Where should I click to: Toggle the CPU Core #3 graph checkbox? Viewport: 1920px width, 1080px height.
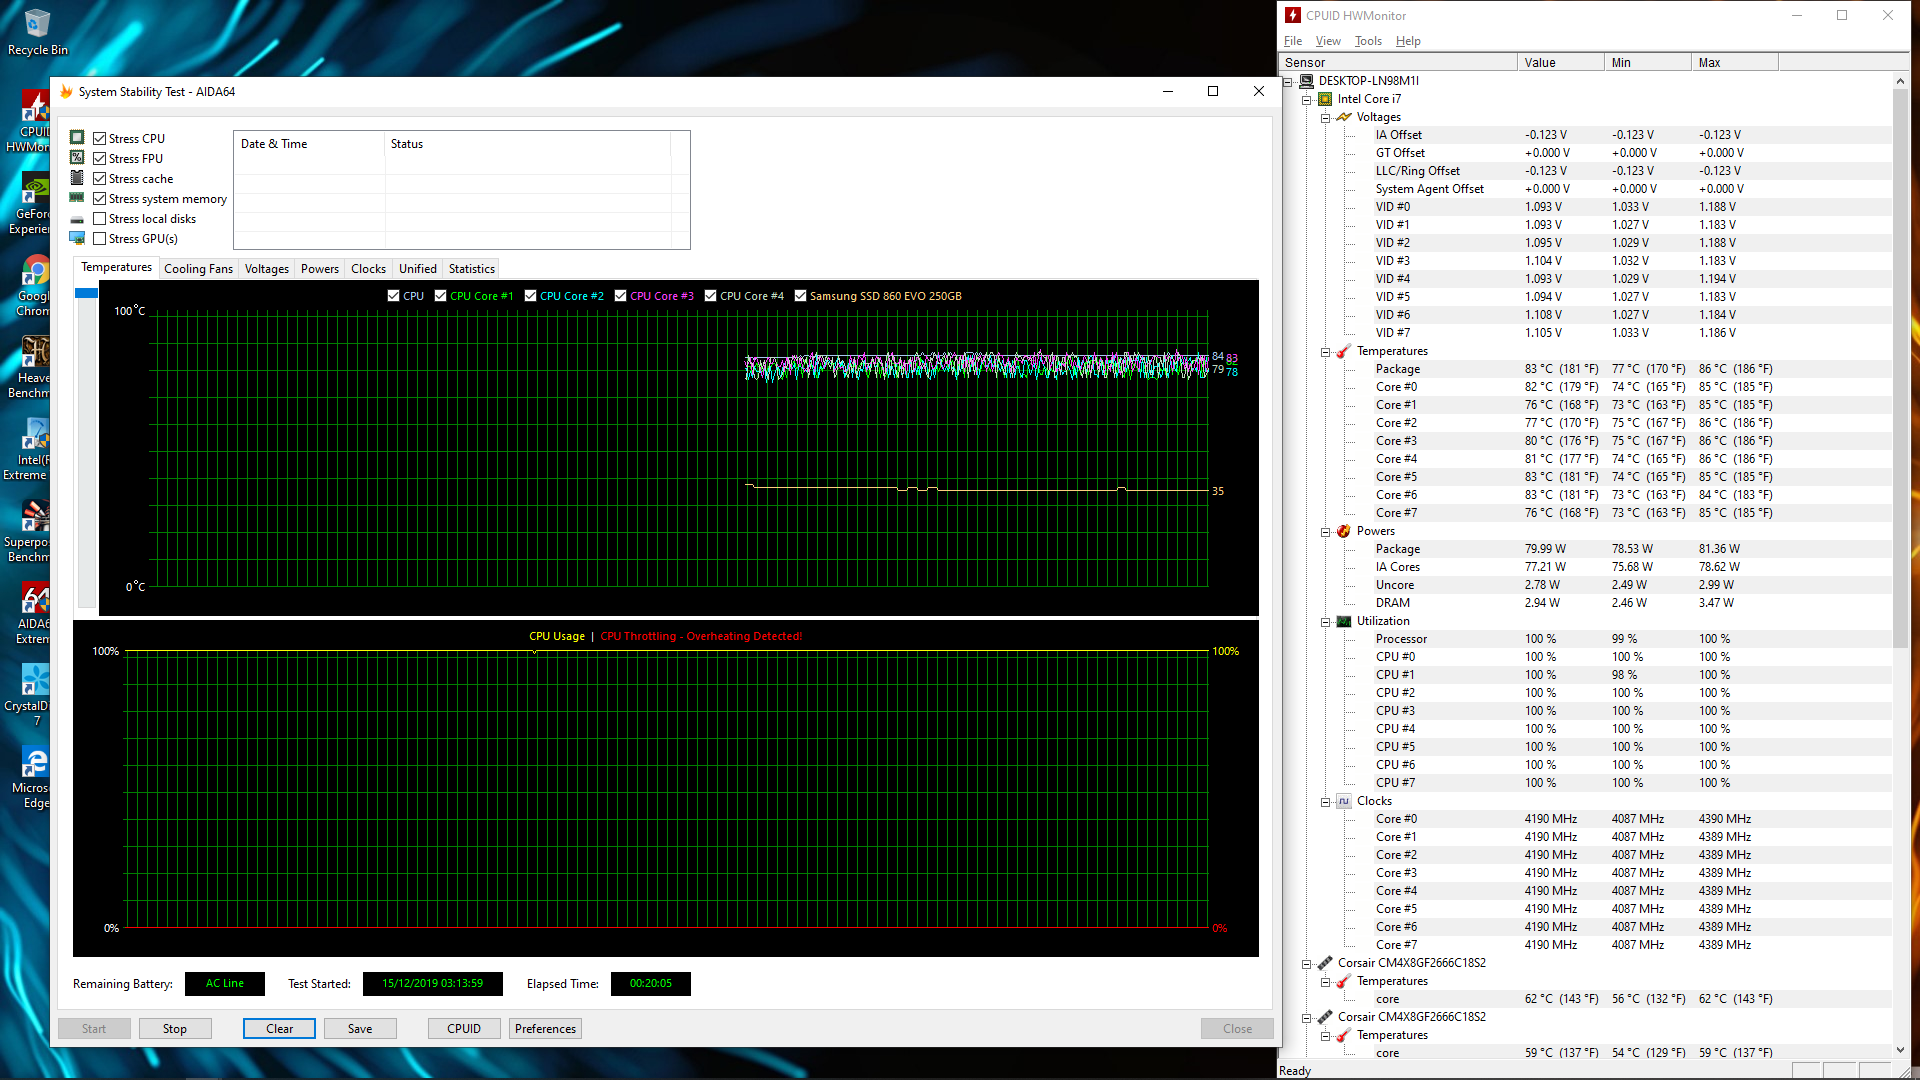pos(620,296)
